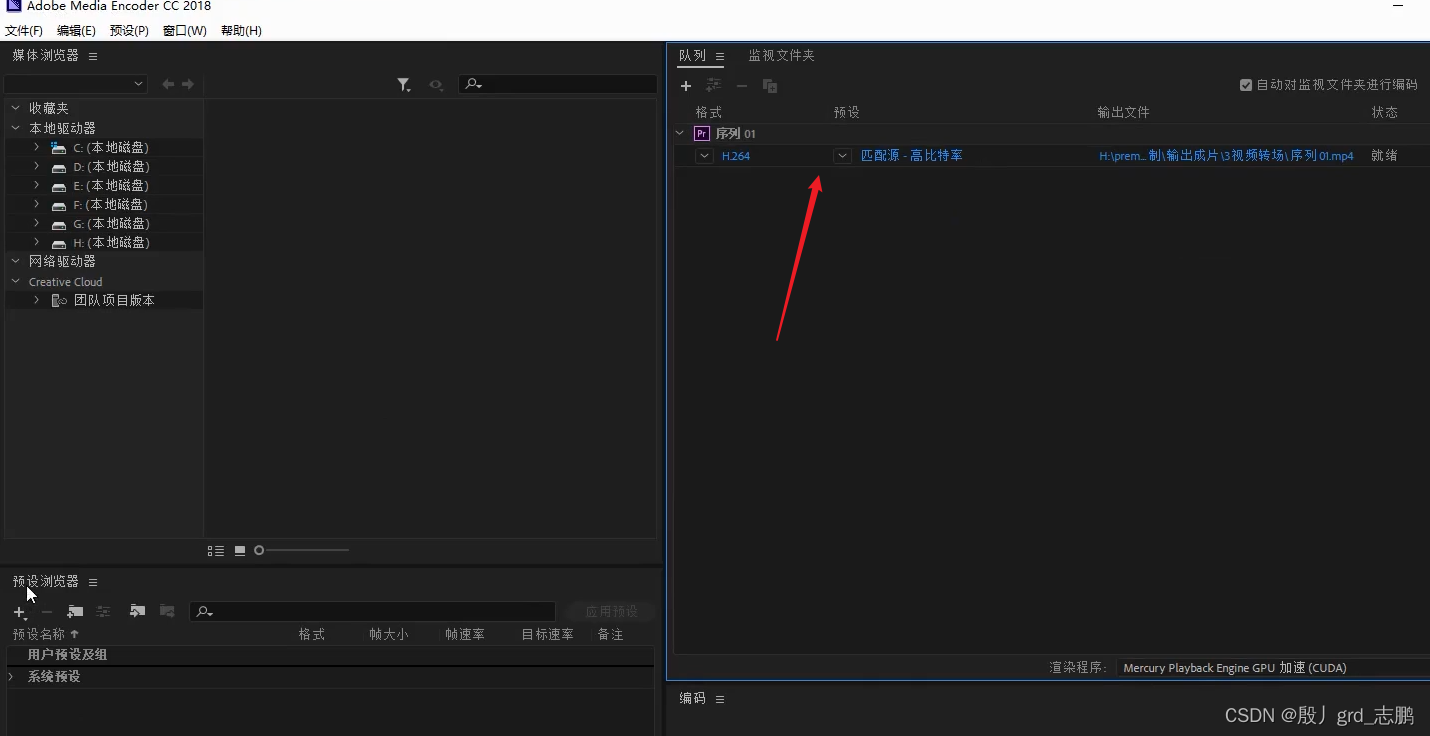
Task: Click the Pr icon of 序列 01
Action: pyautogui.click(x=702, y=133)
